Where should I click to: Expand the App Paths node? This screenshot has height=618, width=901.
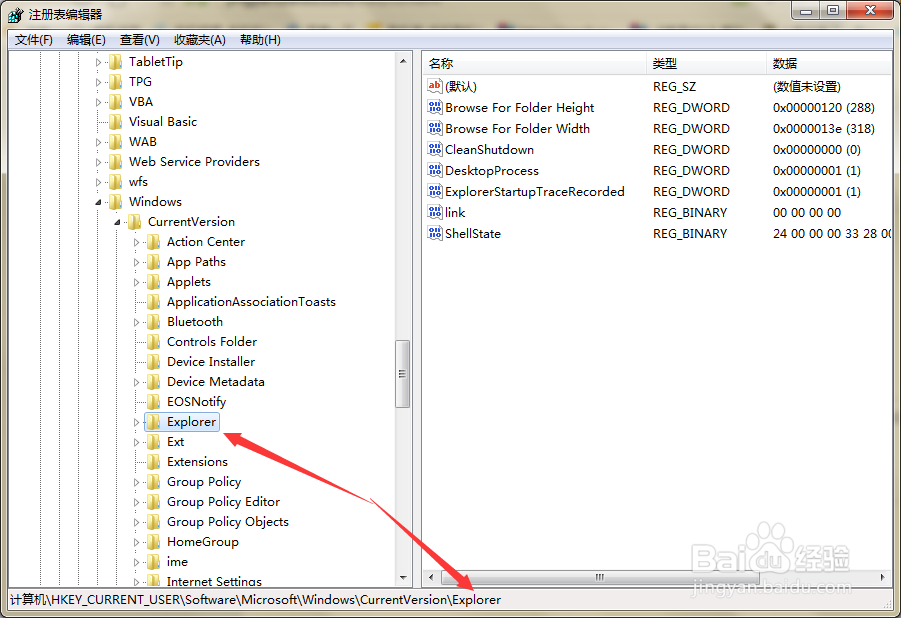coord(136,262)
